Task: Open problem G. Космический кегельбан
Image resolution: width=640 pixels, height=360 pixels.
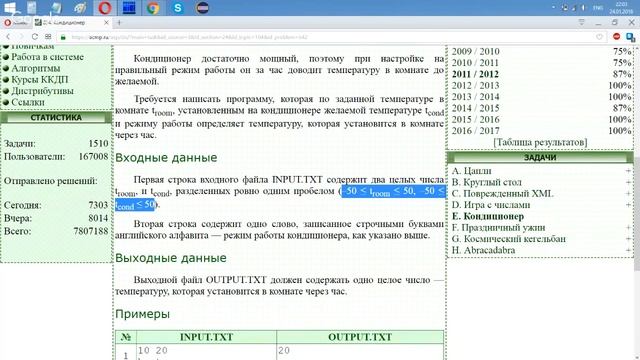Action: (x=509, y=239)
